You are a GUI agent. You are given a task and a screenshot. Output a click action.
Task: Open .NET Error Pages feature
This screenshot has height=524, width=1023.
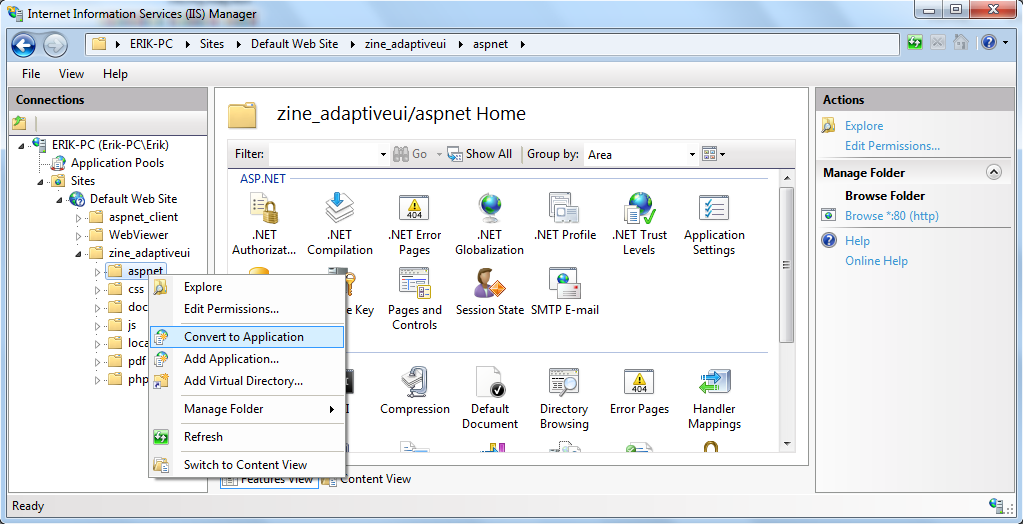click(x=414, y=223)
